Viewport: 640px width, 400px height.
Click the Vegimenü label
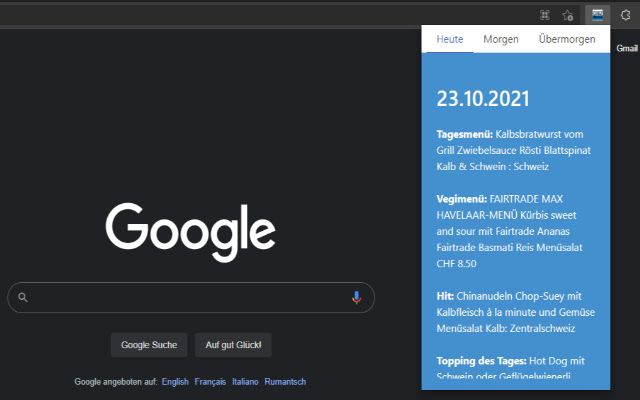tap(462, 199)
